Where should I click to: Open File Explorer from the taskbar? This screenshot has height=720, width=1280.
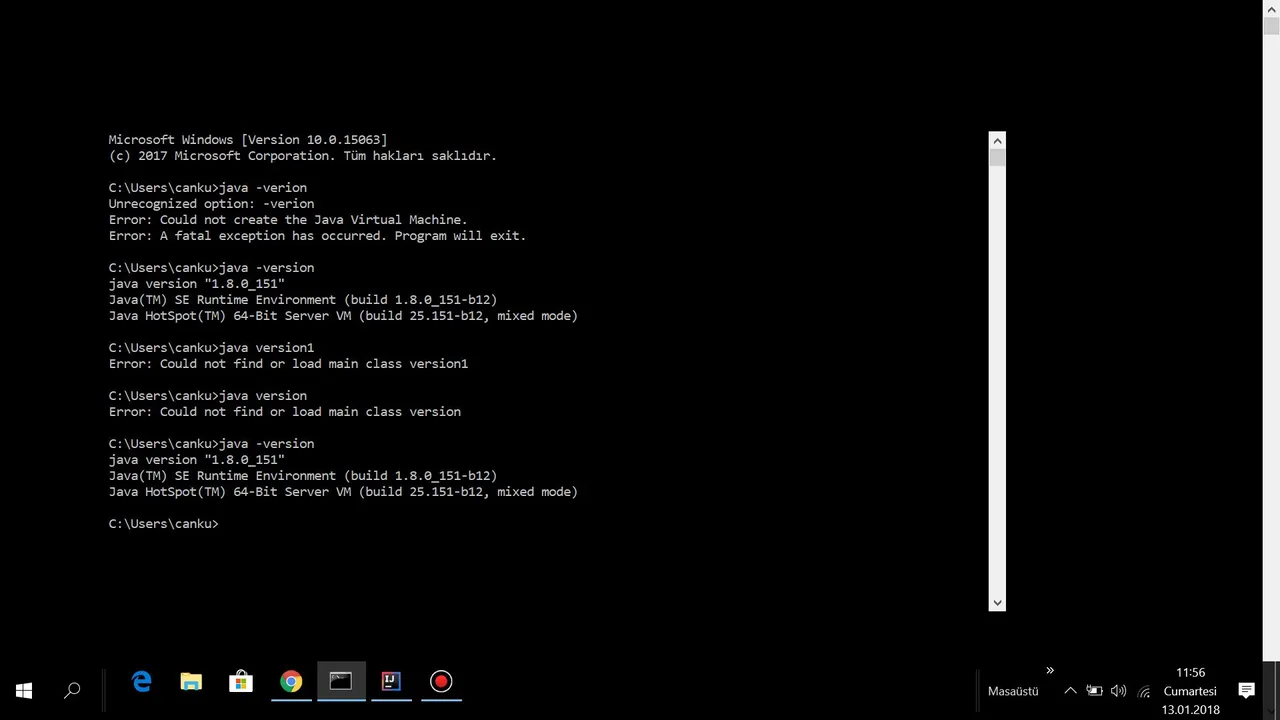191,682
